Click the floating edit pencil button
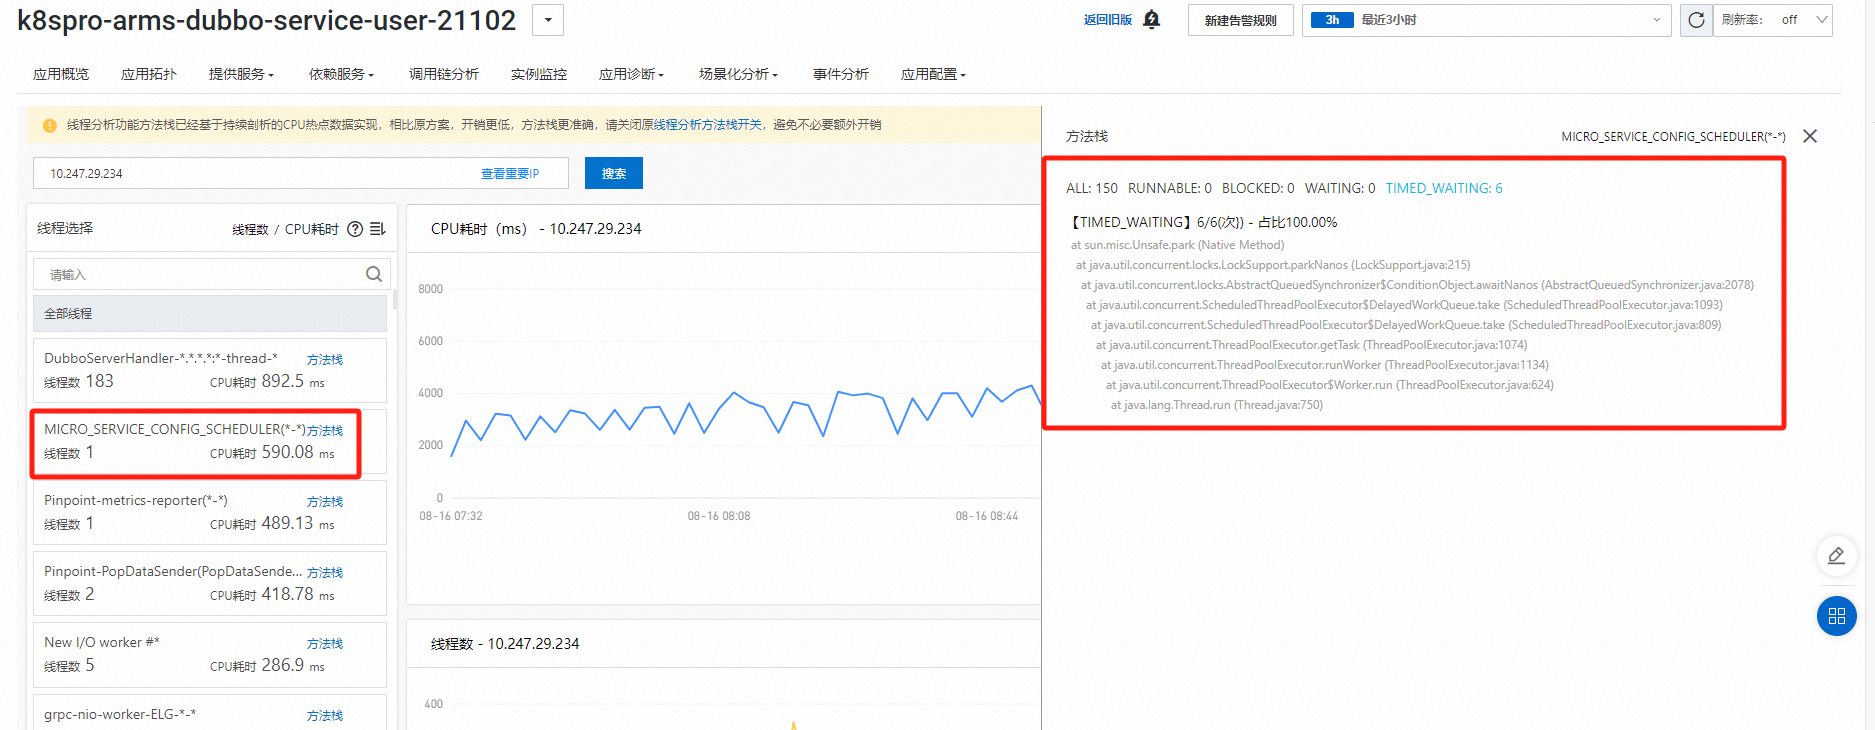Viewport: 1875px width, 730px height. click(1837, 556)
